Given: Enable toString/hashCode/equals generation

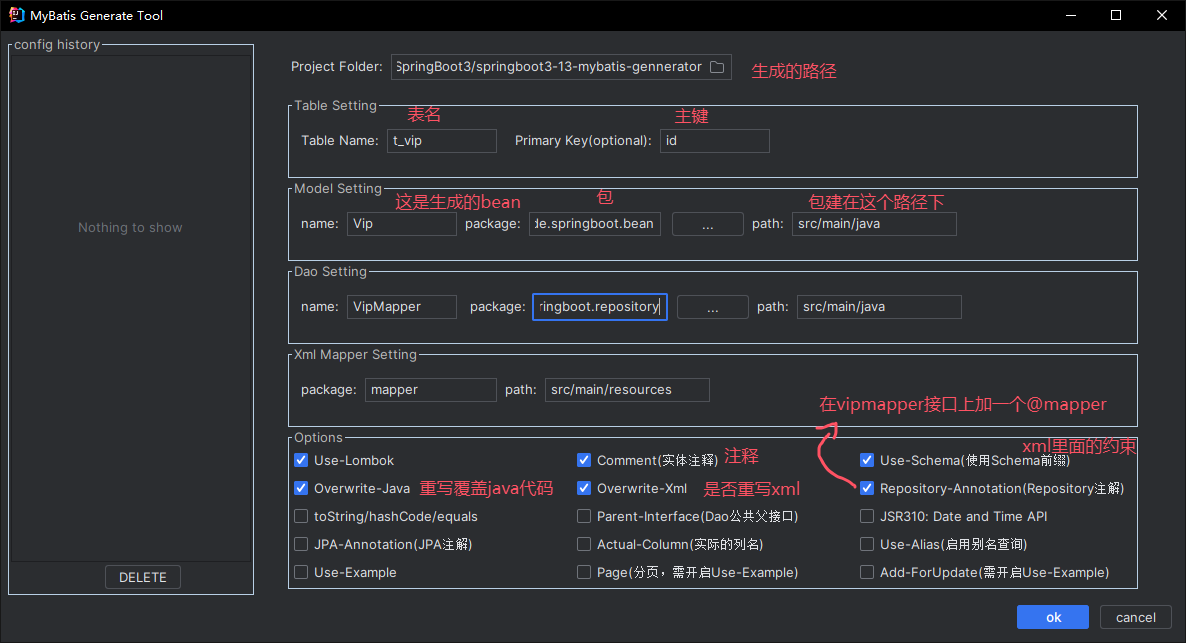Looking at the screenshot, I should click(x=301, y=516).
